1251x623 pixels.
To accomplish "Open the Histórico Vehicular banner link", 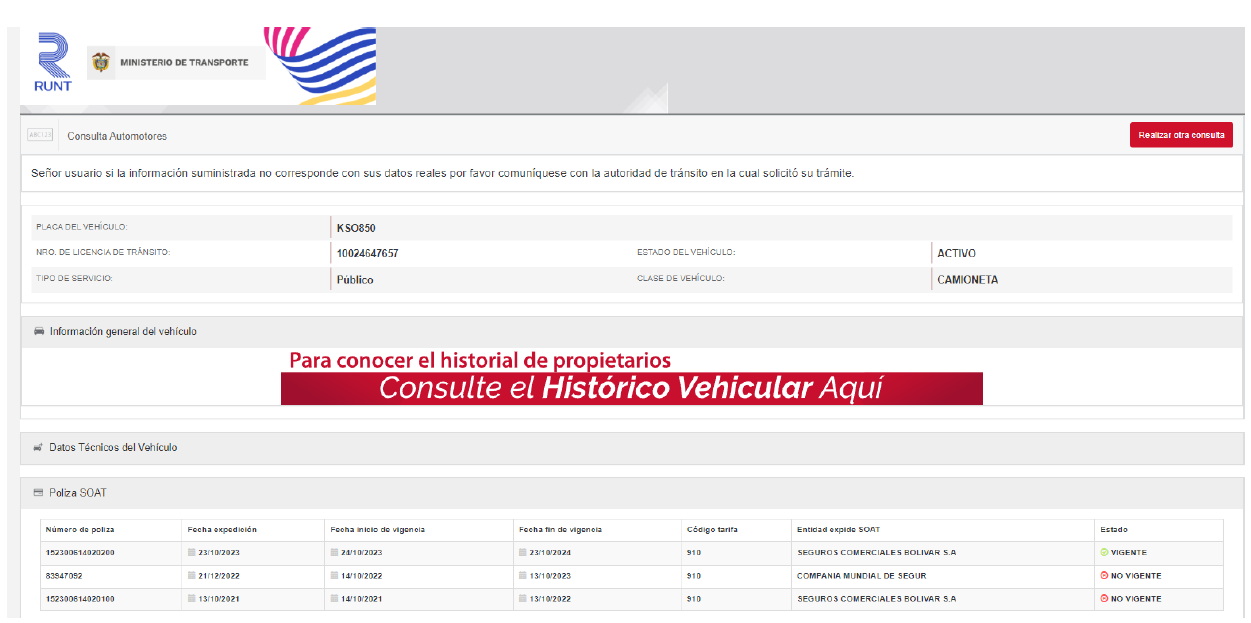I will (x=631, y=388).
